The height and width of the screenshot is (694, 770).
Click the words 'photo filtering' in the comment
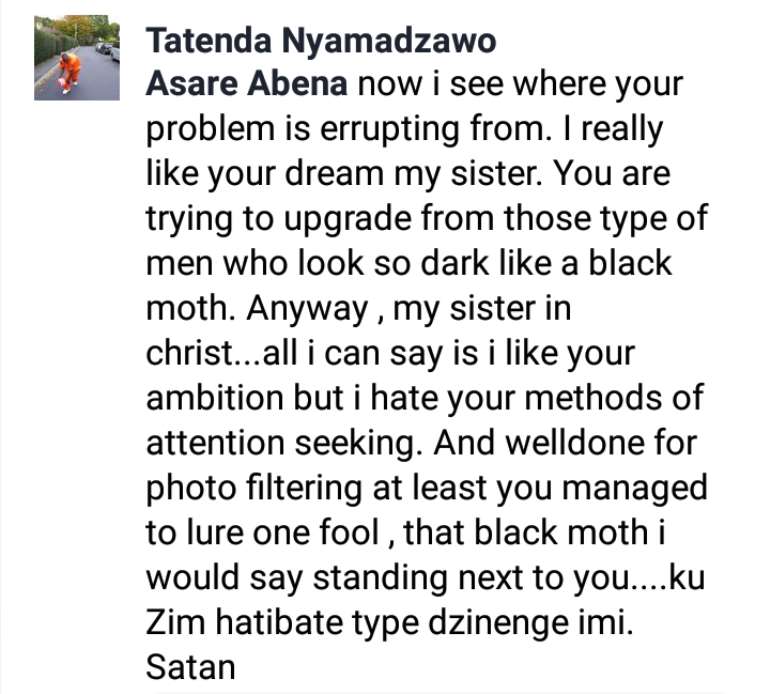click(254, 489)
